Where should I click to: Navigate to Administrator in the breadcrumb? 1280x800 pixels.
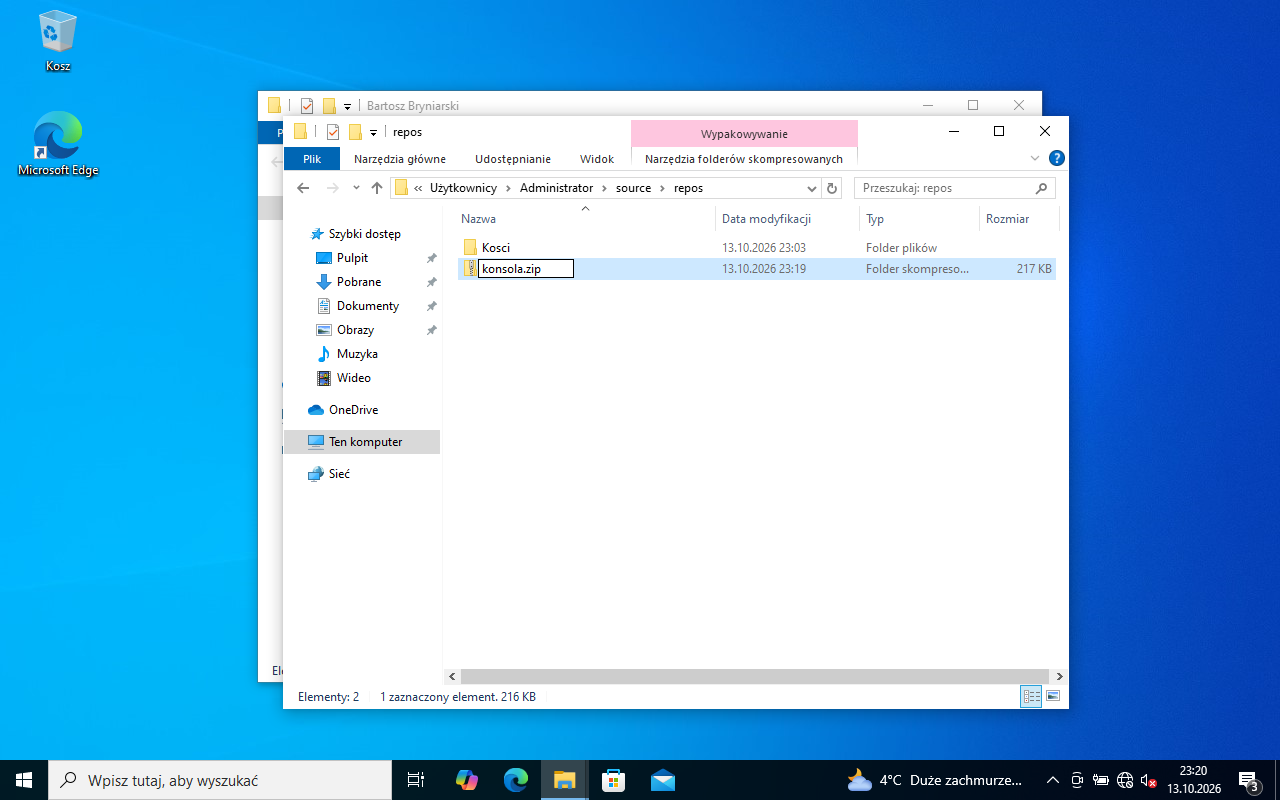[x=556, y=188]
